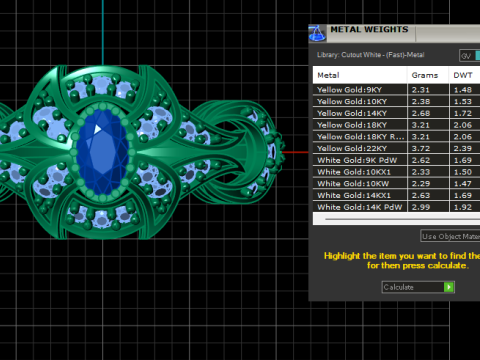480x360 pixels.
Task: Select the White Gold:9K PdW row
Action: pos(396,160)
